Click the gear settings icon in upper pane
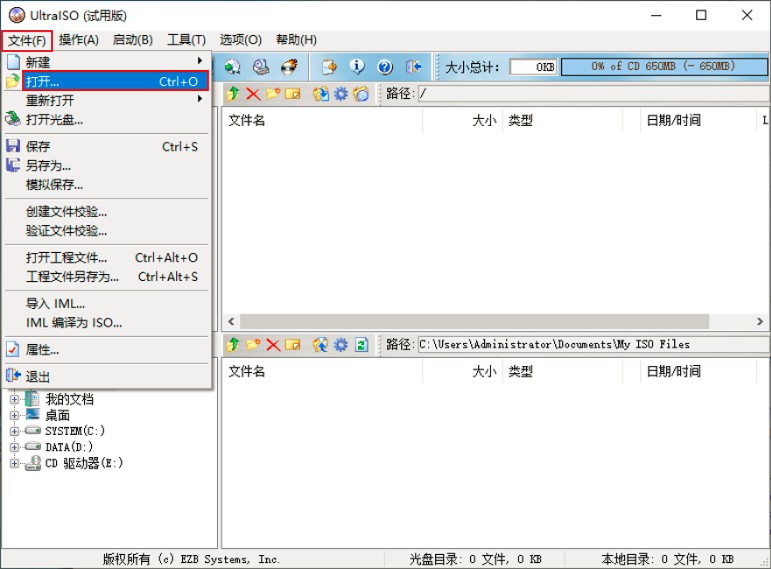 pos(341,93)
